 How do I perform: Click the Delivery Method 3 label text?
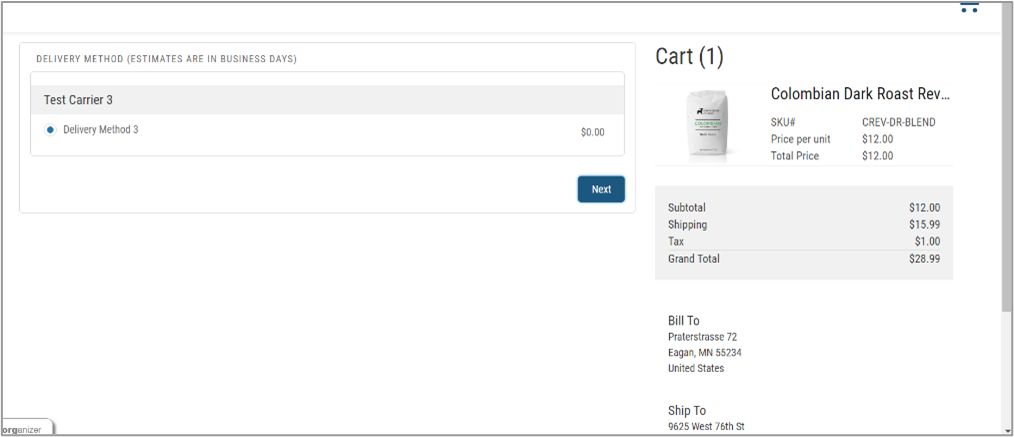pos(101,129)
